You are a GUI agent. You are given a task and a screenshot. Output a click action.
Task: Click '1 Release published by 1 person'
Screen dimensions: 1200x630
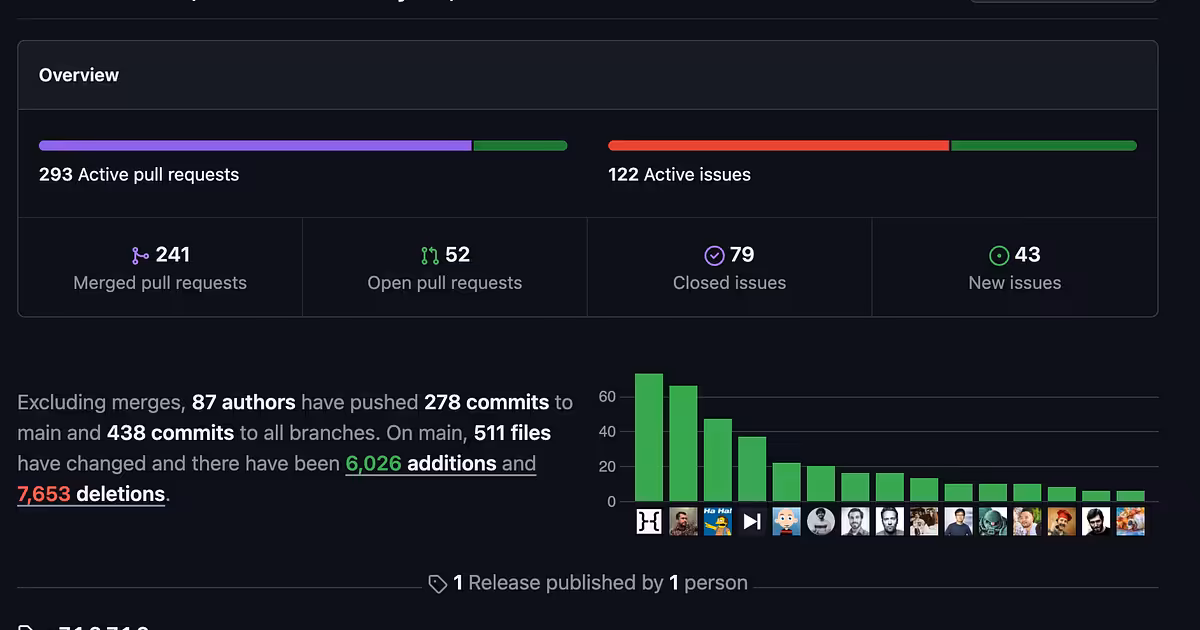tap(600, 583)
